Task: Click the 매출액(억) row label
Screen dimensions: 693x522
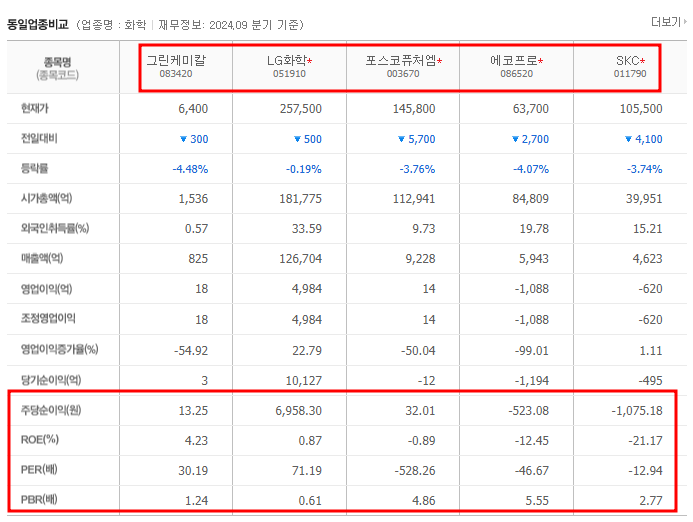Action: [42, 258]
